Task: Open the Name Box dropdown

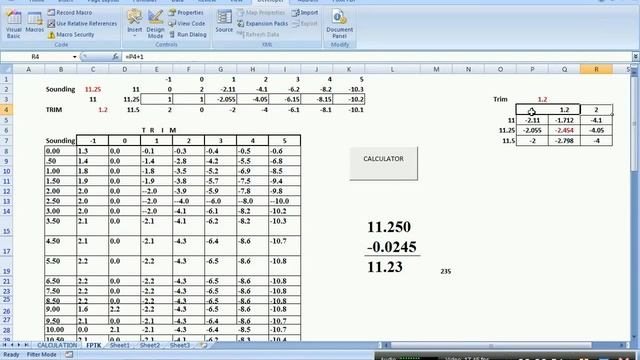Action: [74, 57]
